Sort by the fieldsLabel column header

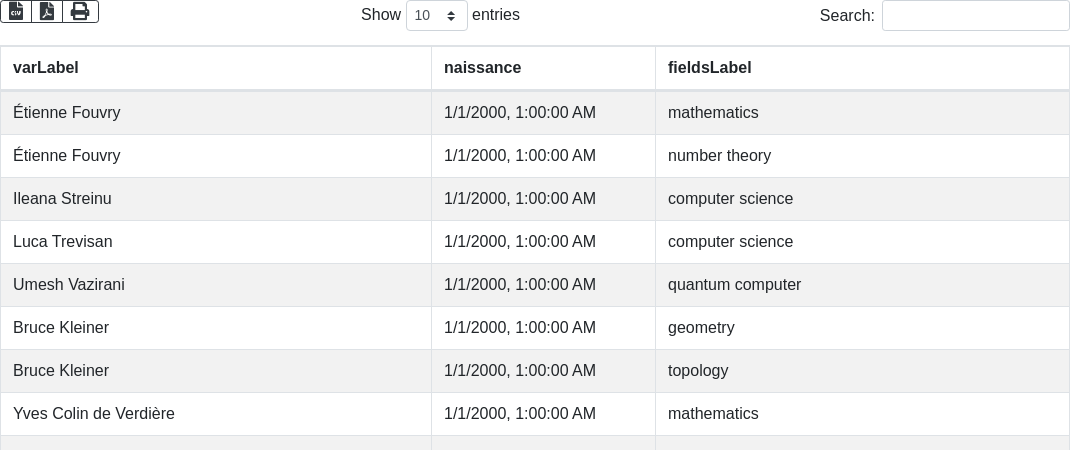tap(709, 68)
